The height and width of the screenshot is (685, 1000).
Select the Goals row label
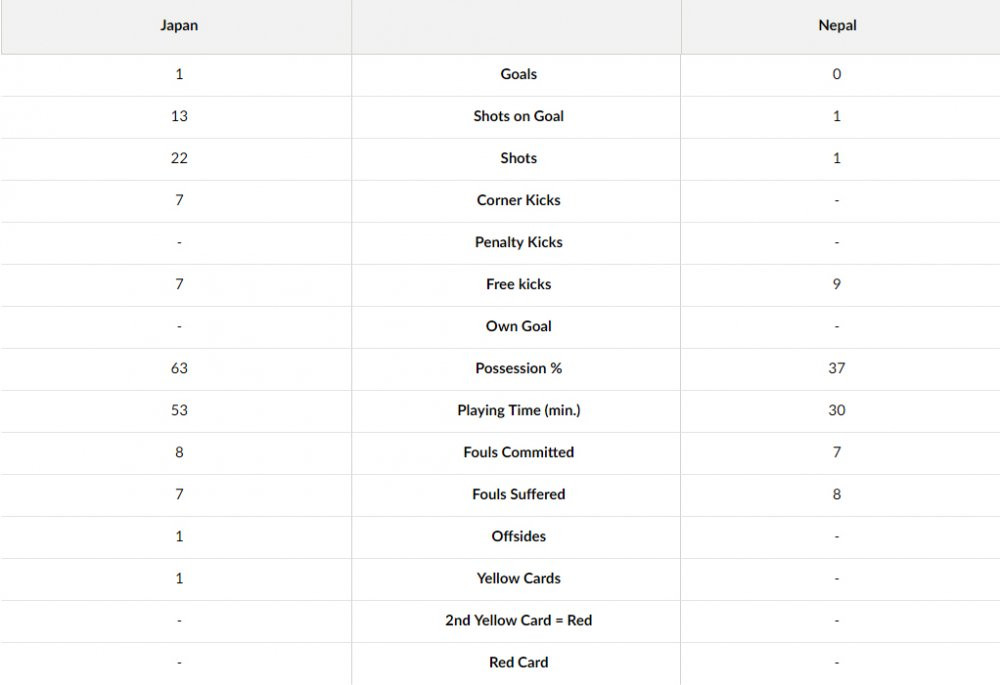tap(518, 74)
